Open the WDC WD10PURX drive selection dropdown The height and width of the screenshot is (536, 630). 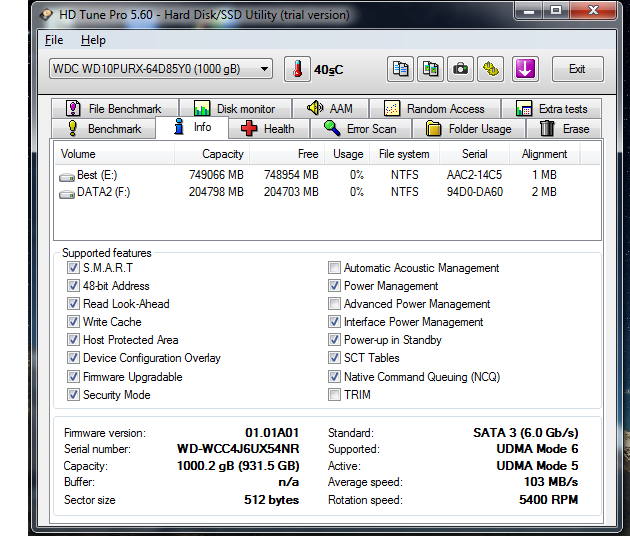click(x=264, y=69)
